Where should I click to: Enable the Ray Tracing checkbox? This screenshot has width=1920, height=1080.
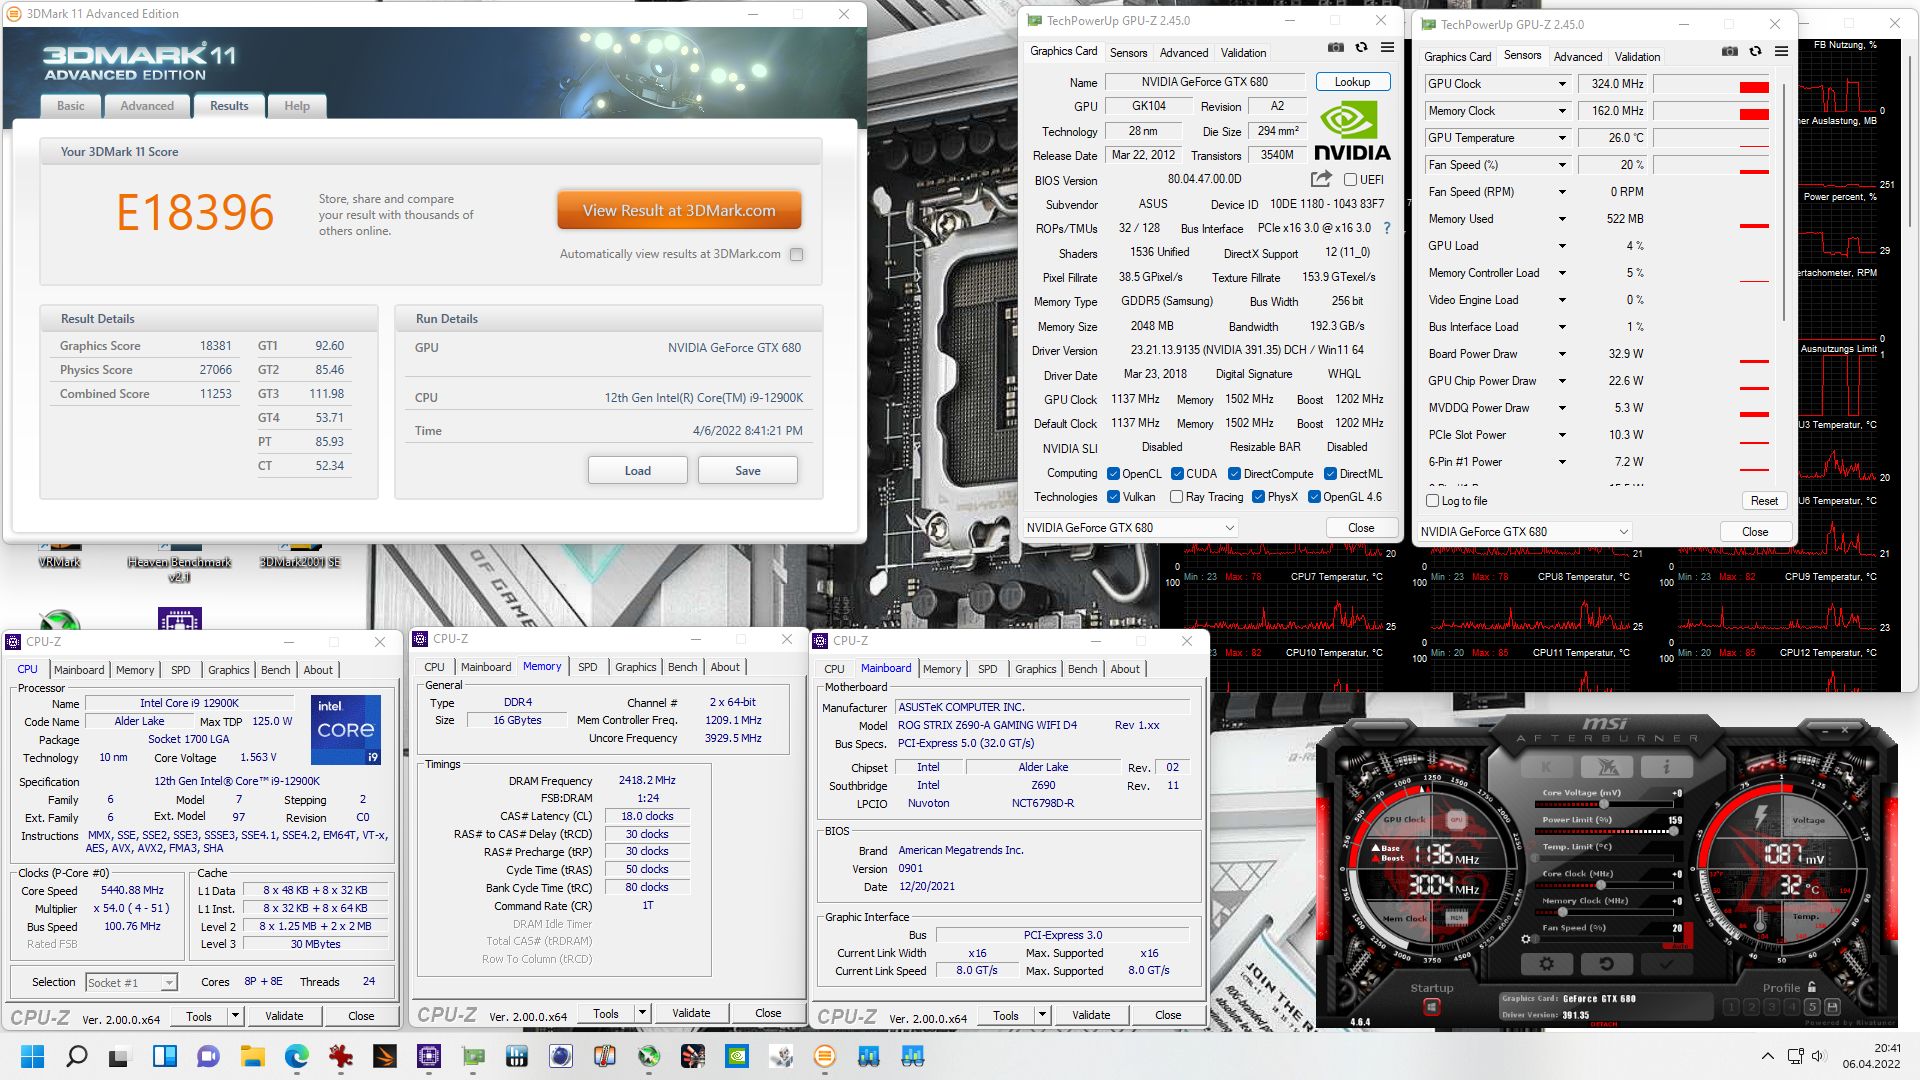coord(1176,497)
